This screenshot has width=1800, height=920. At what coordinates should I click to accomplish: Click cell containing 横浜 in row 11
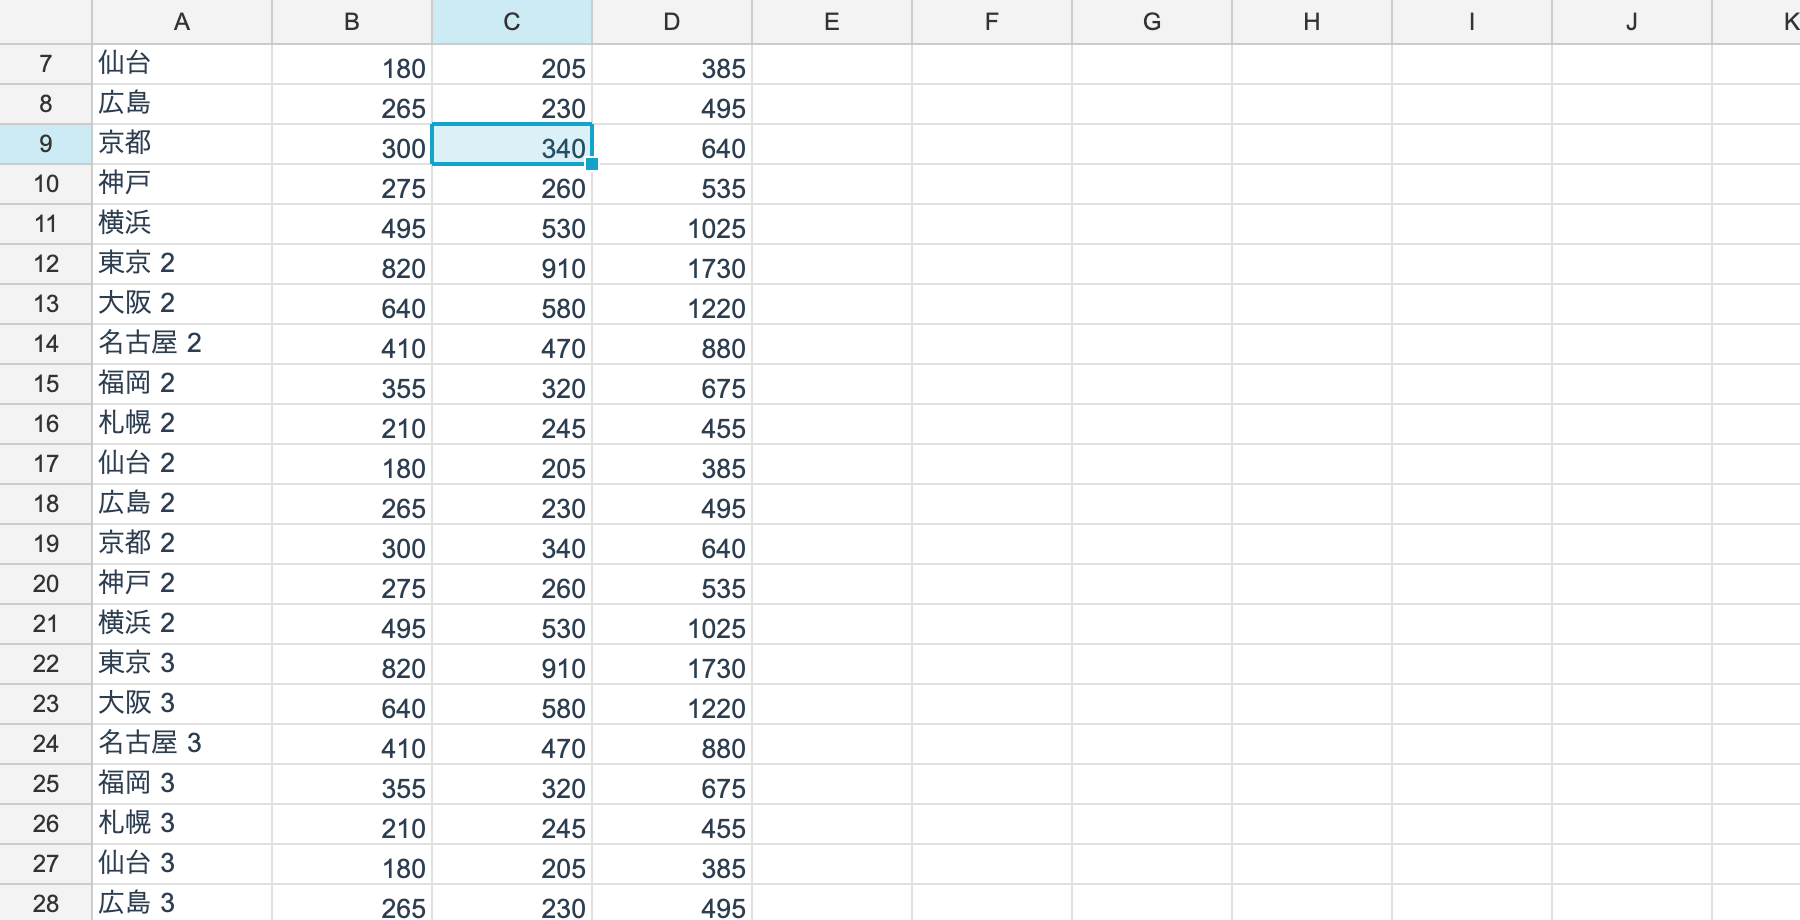[182, 224]
